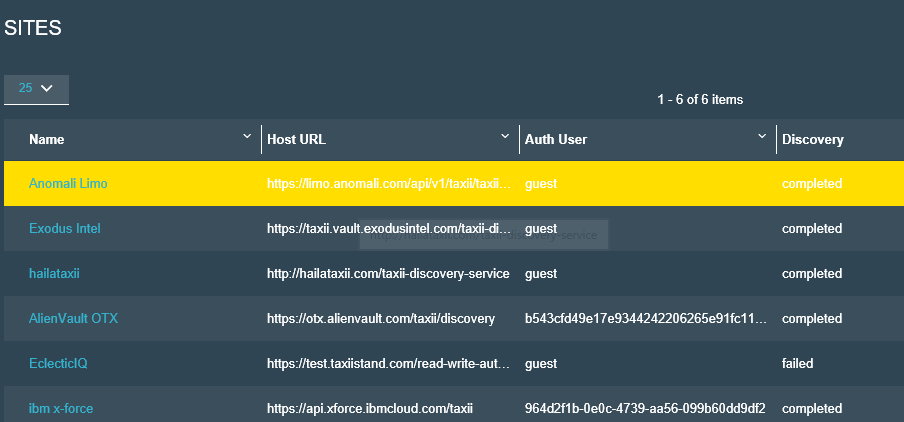Sort by the Host URL column header

(x=296, y=140)
